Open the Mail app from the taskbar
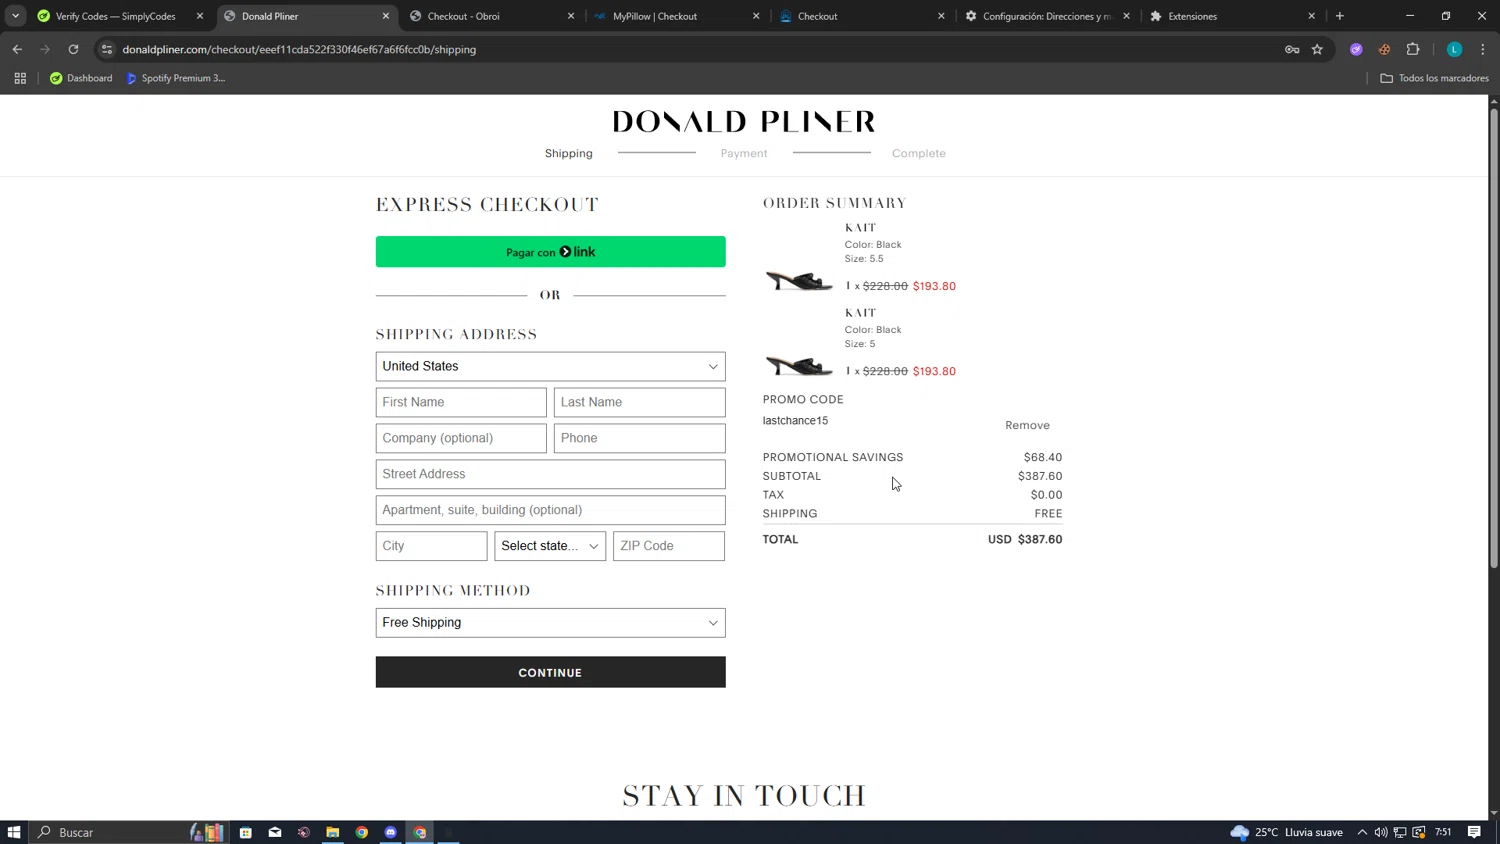This screenshot has width=1500, height=844. (275, 832)
